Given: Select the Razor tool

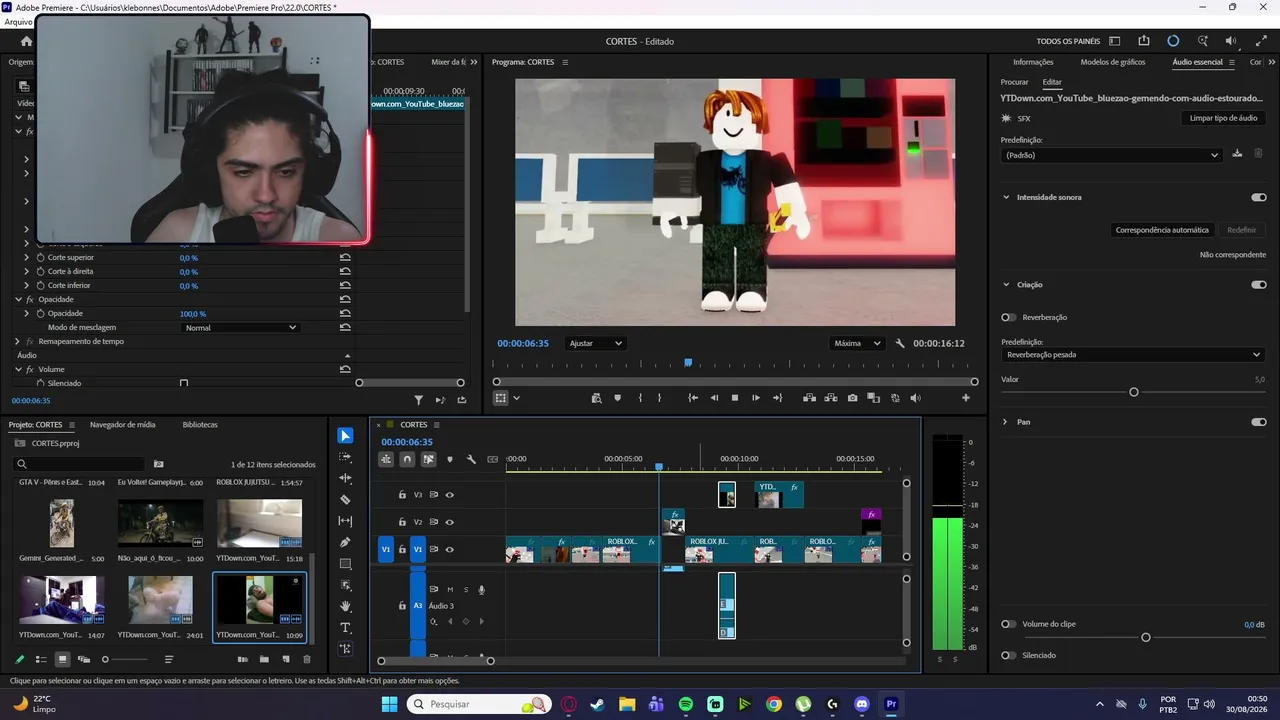Looking at the screenshot, I should (x=345, y=499).
